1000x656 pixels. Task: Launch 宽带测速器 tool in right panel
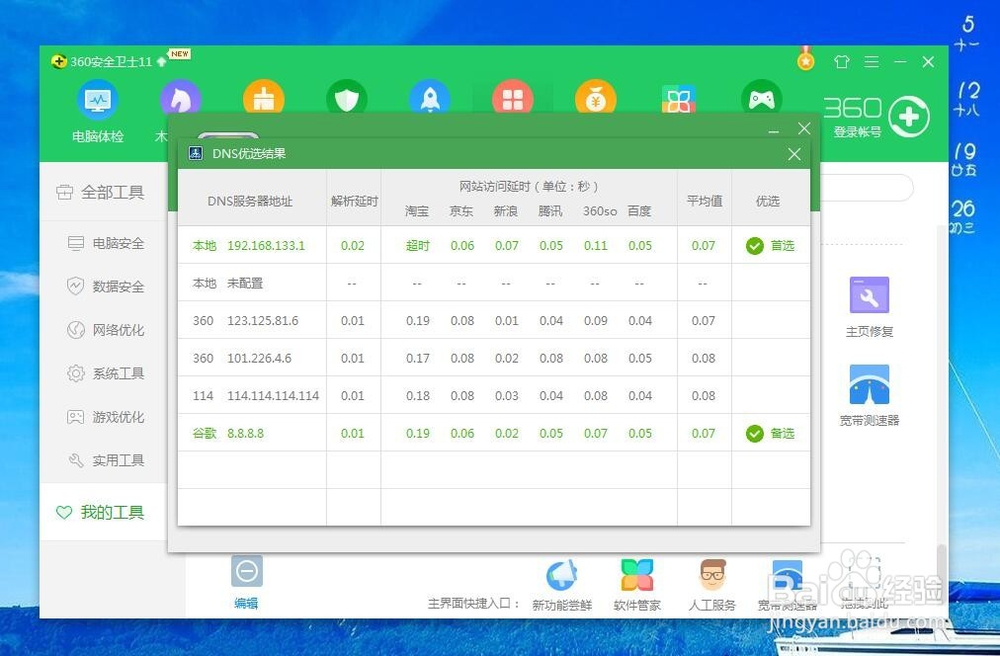pos(869,395)
